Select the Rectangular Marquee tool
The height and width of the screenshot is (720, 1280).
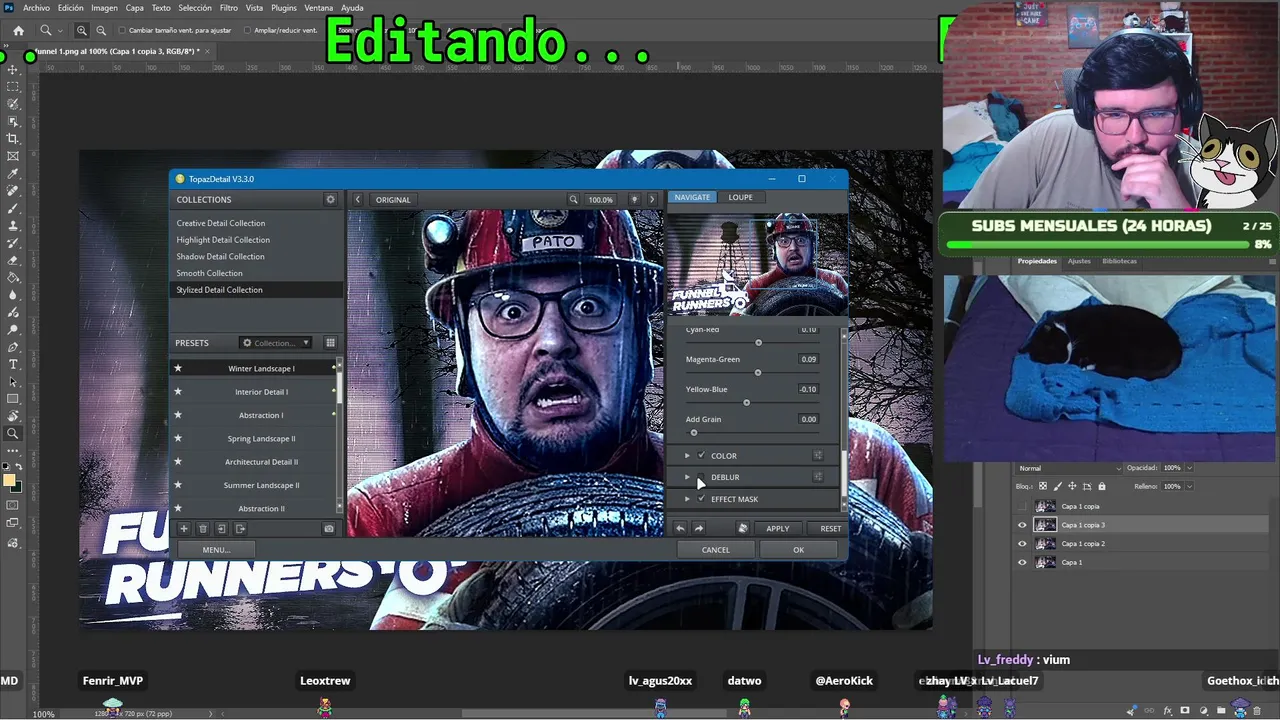(13, 87)
